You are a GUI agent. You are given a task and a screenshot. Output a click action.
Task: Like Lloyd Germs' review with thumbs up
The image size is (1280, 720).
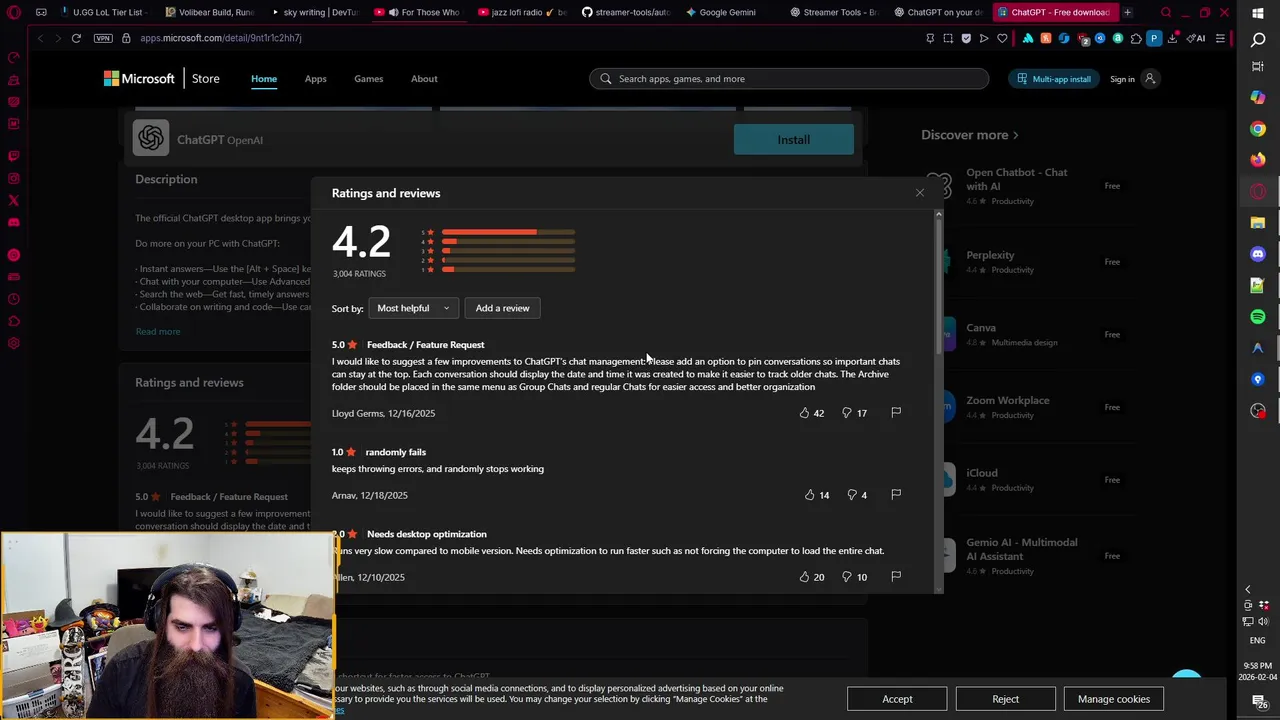tap(804, 413)
